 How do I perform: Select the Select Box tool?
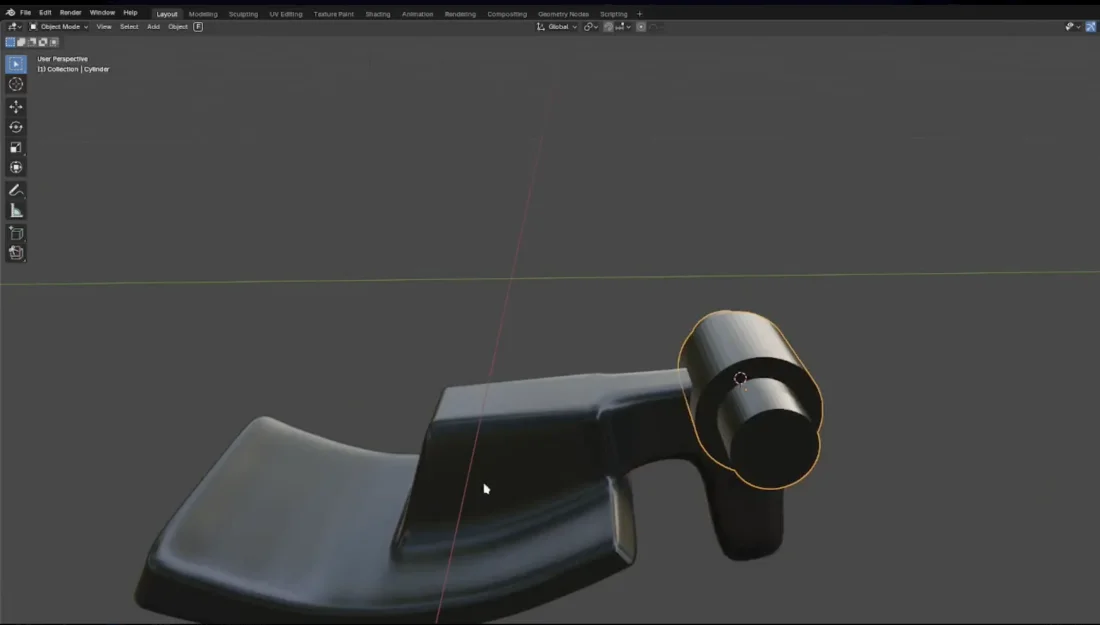tap(16, 64)
